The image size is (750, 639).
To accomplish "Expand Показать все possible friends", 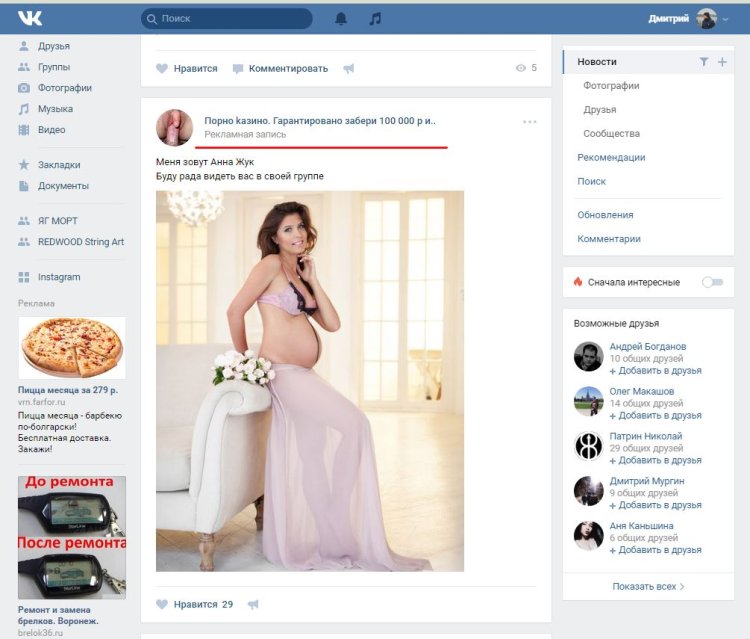I will (x=648, y=586).
